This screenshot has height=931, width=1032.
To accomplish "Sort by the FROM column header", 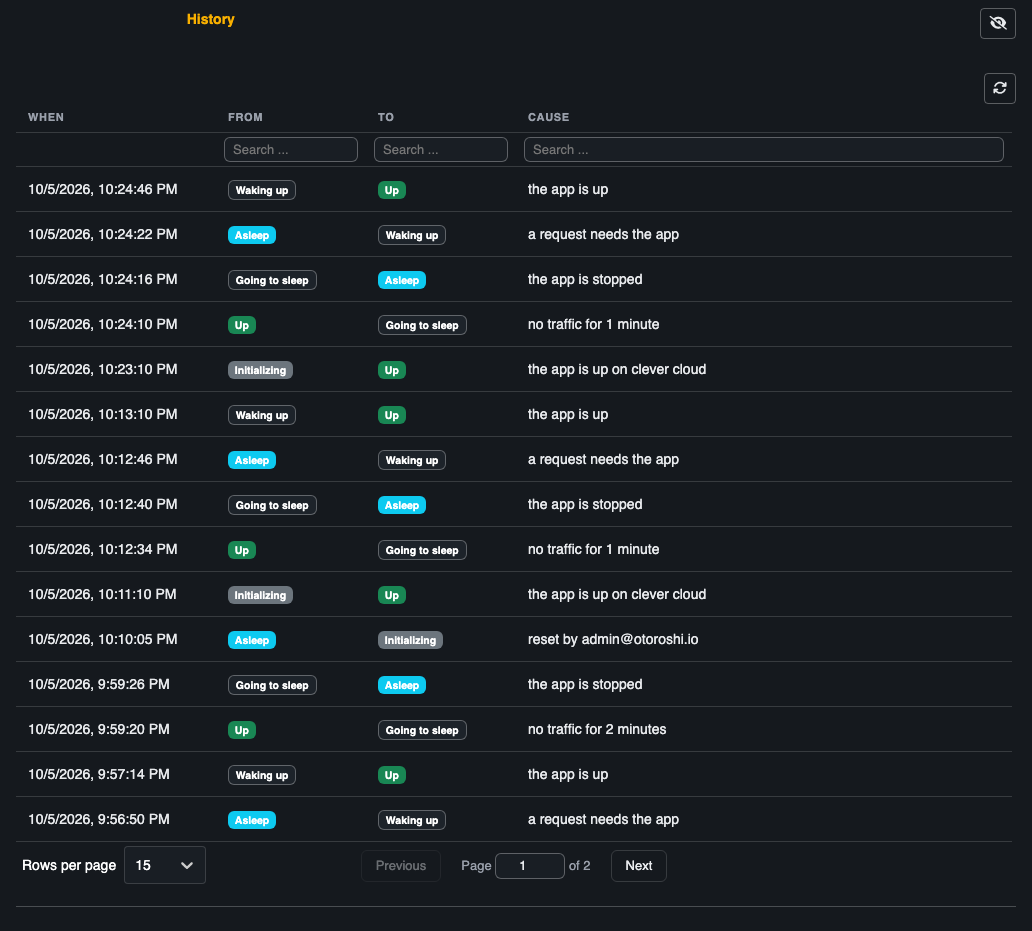I will 245,117.
